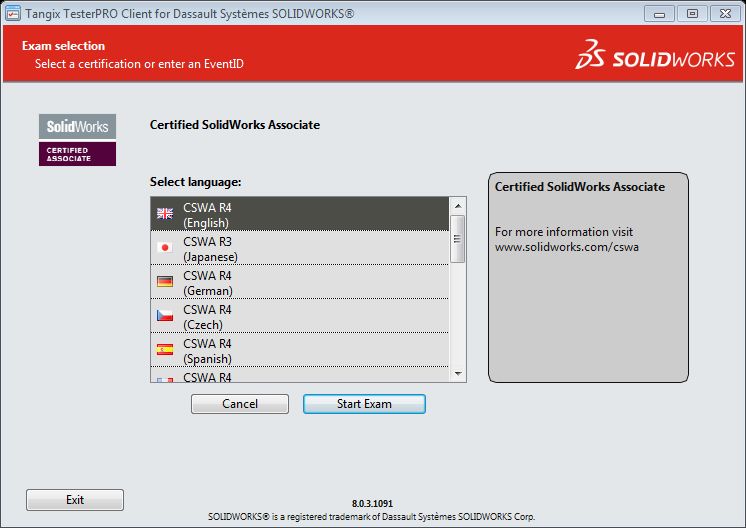Click the language list scrollbar thumb

(x=458, y=239)
